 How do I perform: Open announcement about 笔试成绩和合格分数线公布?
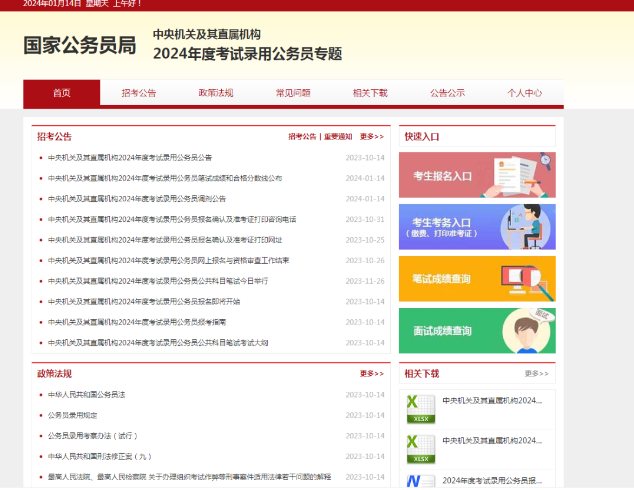165,178
